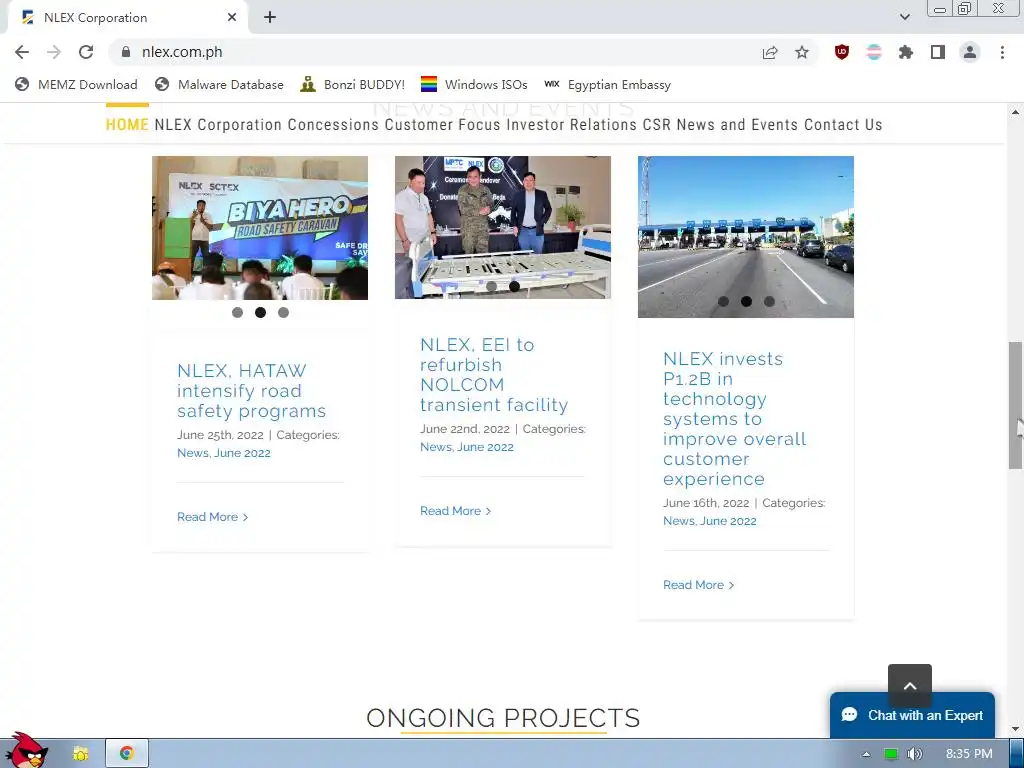1024x768 pixels.
Task: Go back to previous page
Action: coord(22,52)
